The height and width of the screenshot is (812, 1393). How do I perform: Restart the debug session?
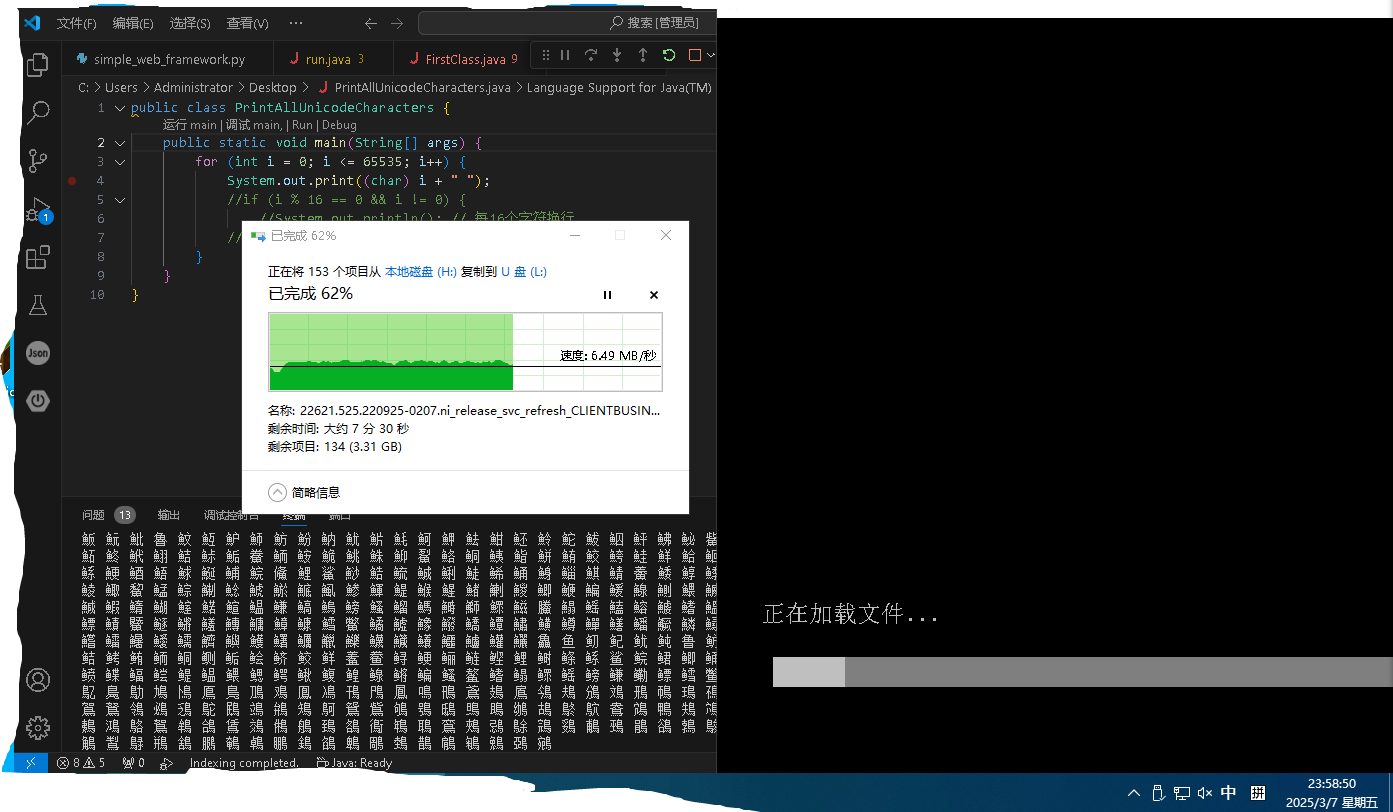(x=669, y=55)
